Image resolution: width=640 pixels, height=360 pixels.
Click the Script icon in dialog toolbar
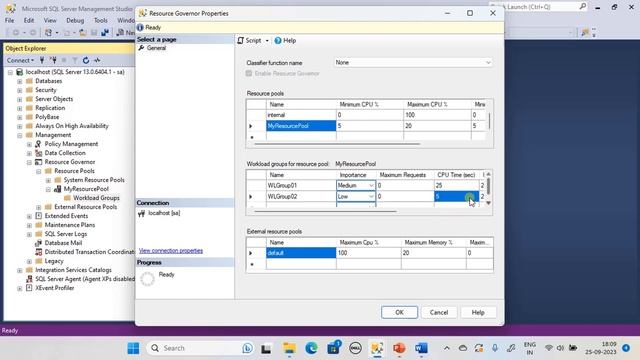click(241, 40)
